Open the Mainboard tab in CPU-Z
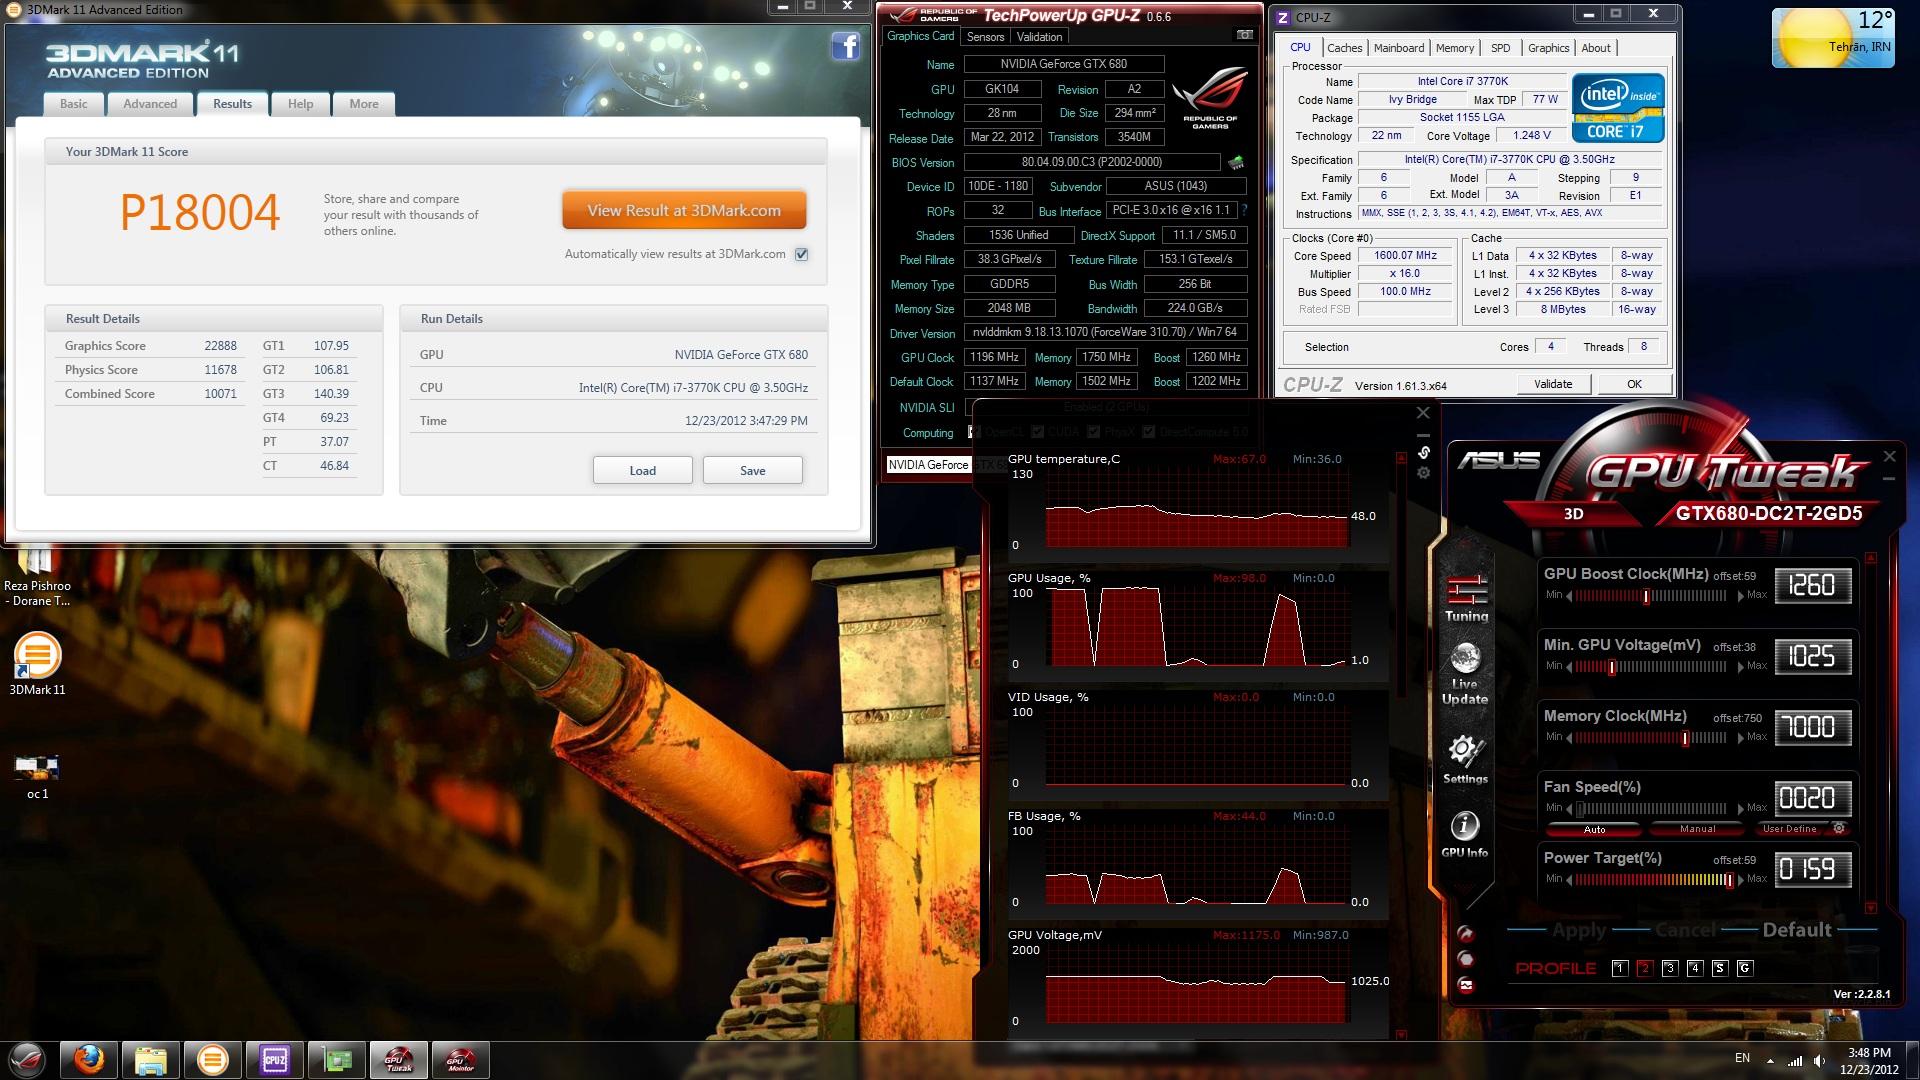 (1398, 48)
